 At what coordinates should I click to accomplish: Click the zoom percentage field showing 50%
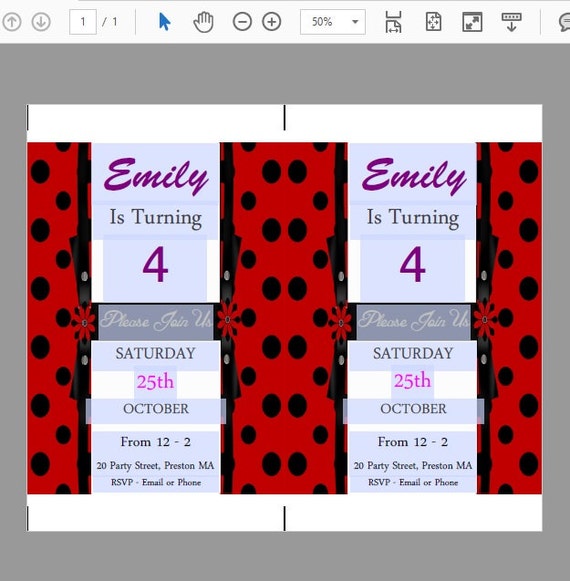pos(322,22)
